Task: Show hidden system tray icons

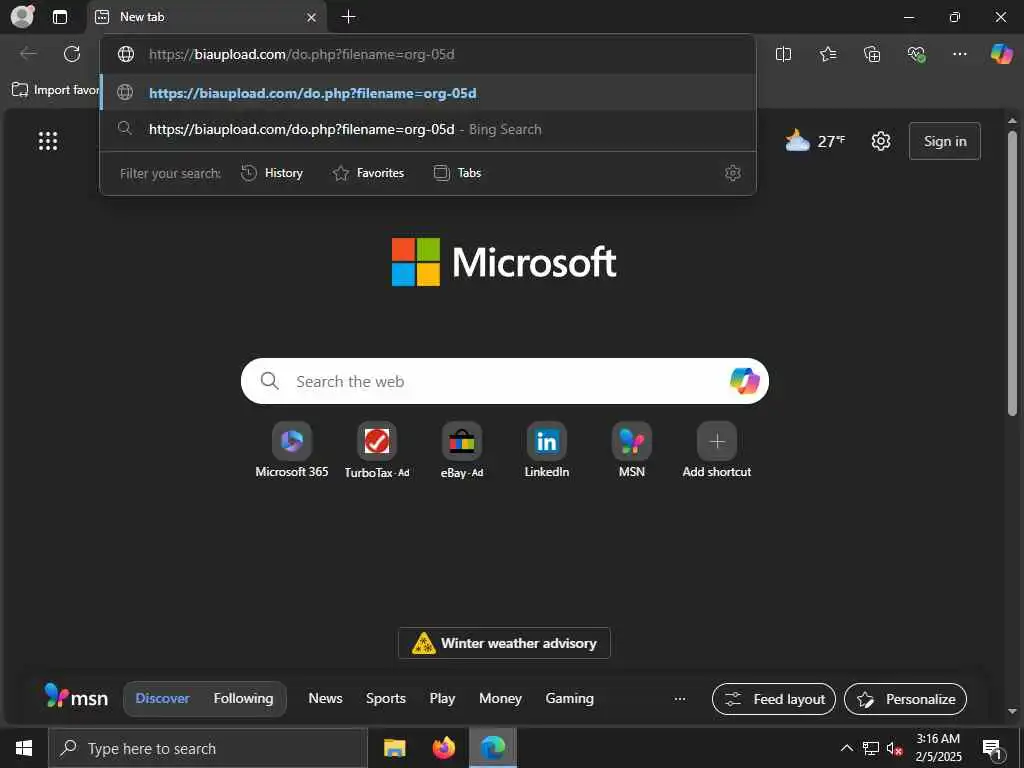Action: [x=846, y=748]
